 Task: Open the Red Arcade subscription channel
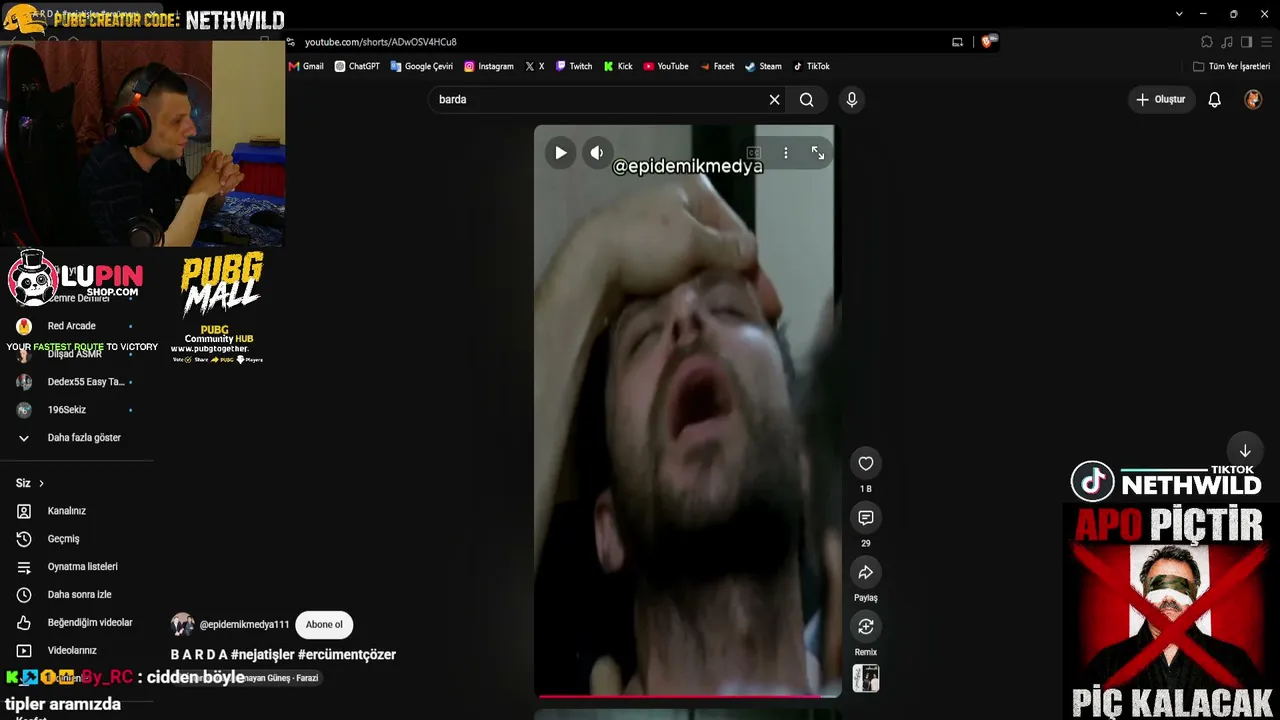click(x=72, y=326)
